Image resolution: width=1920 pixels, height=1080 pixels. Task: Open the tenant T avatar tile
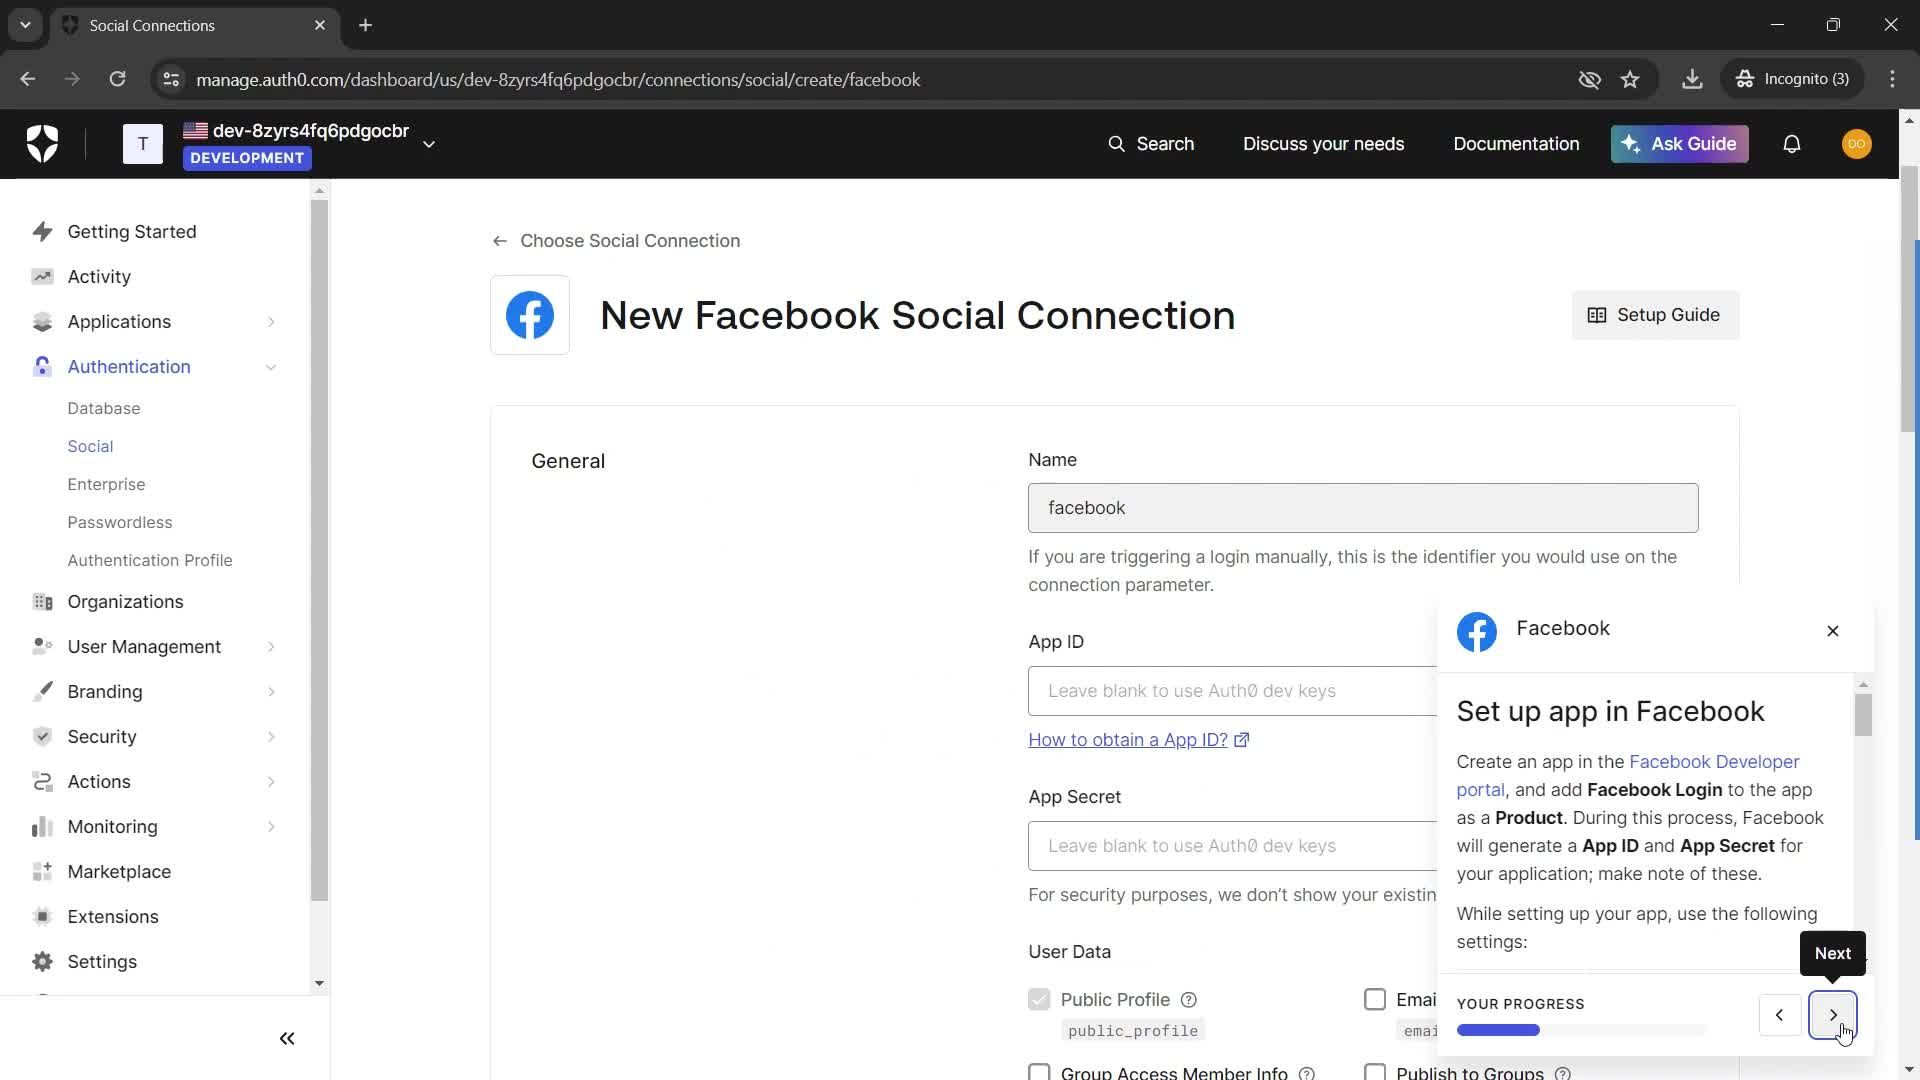143,144
